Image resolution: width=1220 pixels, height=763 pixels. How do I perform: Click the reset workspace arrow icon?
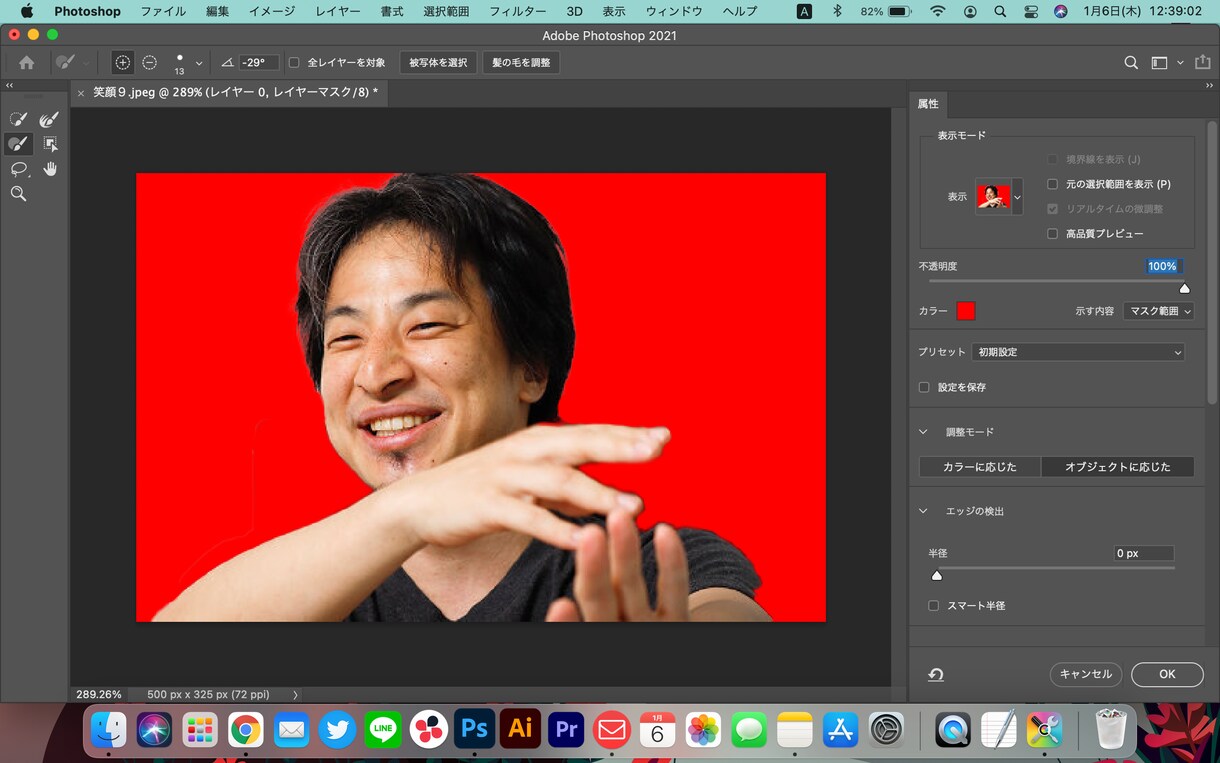(935, 675)
